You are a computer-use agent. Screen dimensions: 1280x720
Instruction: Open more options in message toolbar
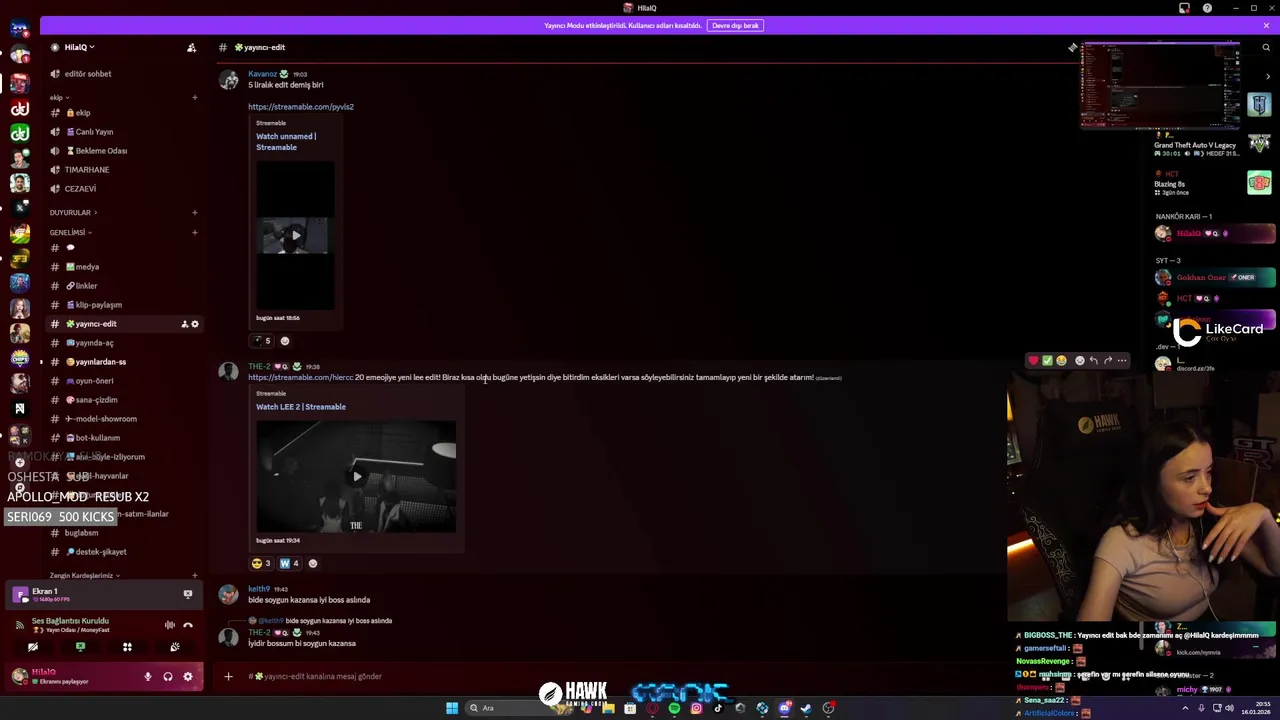click(1121, 360)
